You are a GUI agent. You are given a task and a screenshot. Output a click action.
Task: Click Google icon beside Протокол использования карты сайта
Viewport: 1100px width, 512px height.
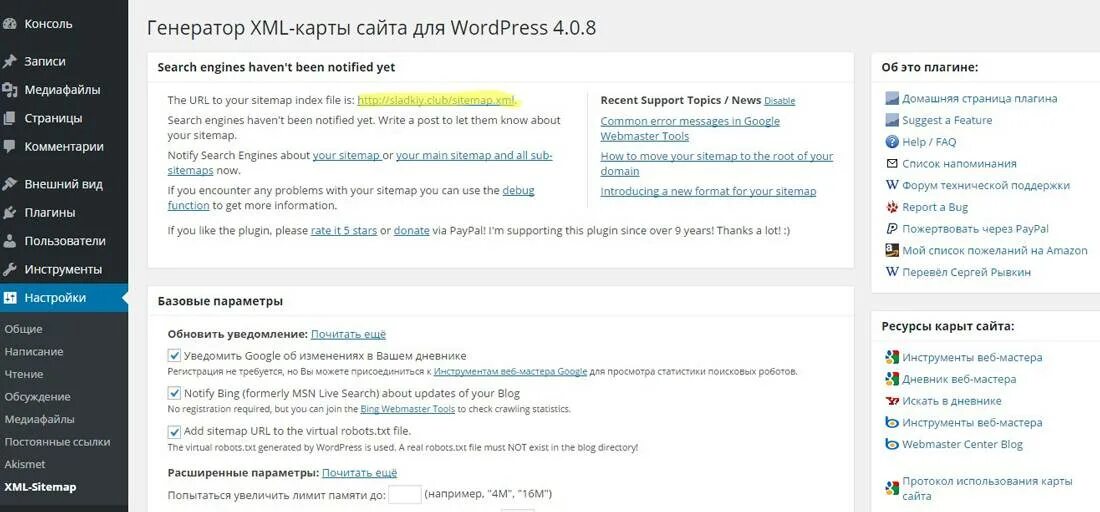click(892, 487)
